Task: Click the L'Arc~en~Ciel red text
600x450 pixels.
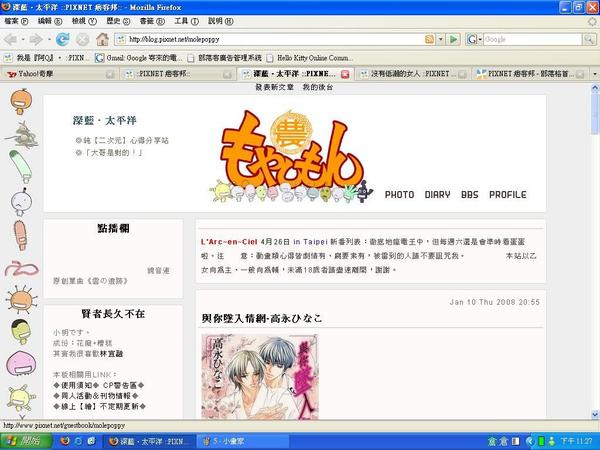Action: 229,242
